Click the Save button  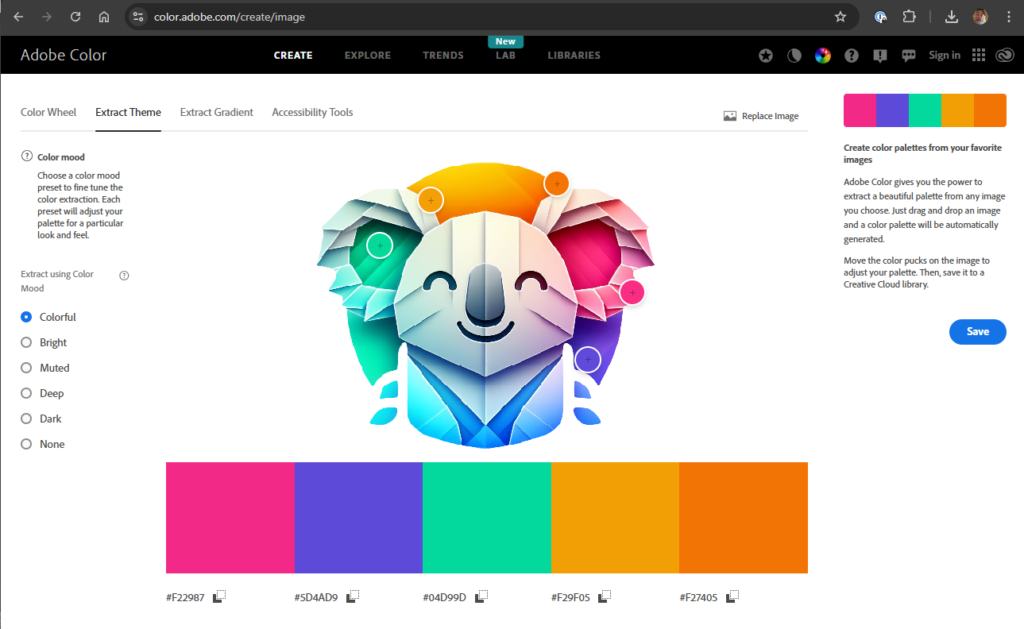tap(977, 332)
